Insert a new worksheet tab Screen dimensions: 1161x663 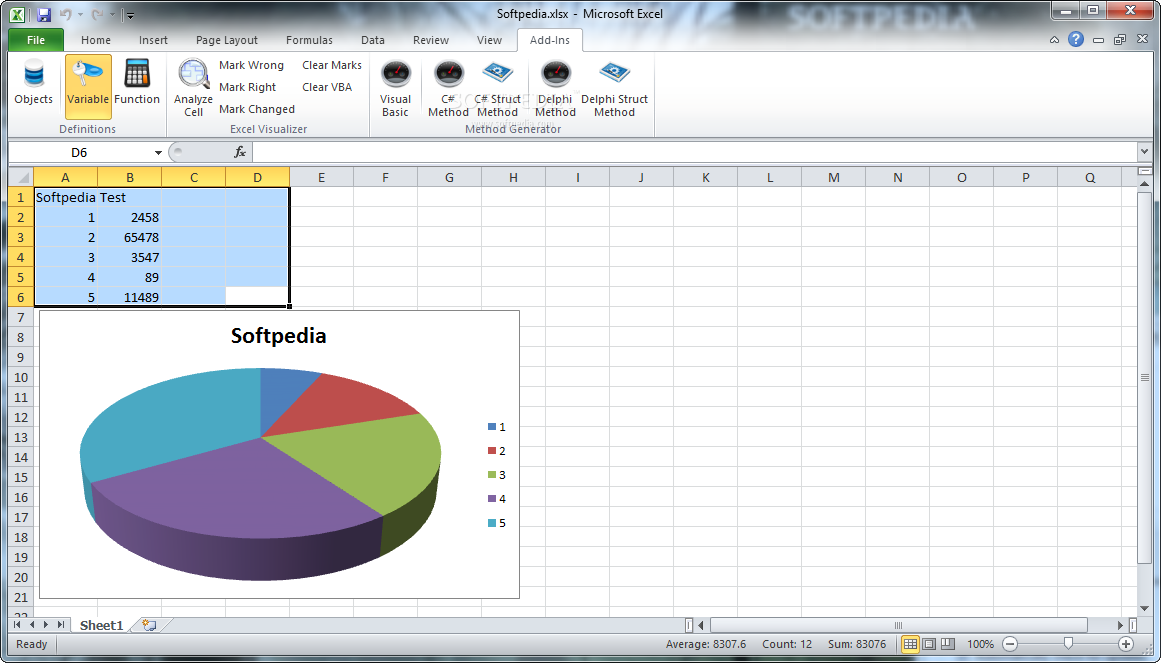(150, 625)
